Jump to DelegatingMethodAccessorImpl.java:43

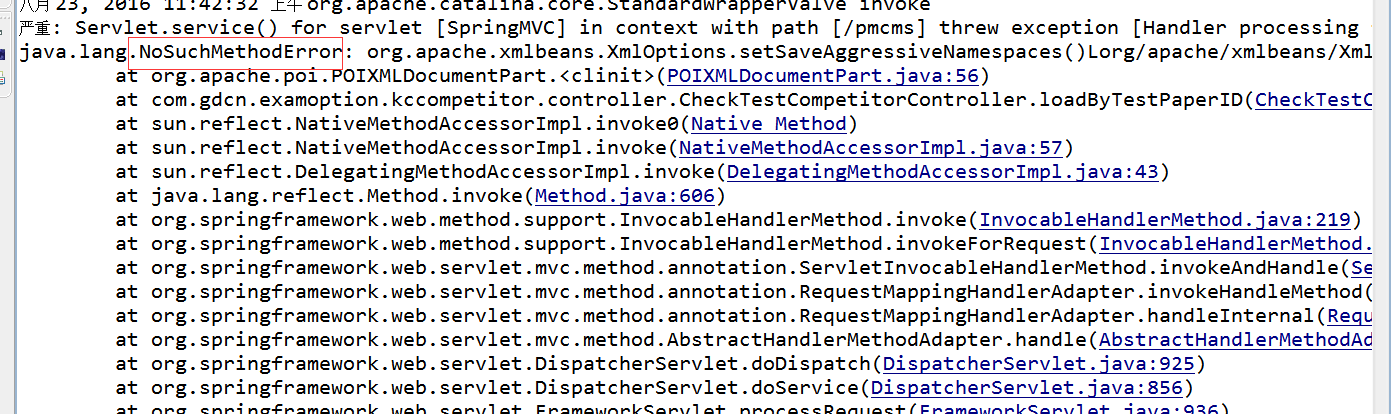point(943,172)
